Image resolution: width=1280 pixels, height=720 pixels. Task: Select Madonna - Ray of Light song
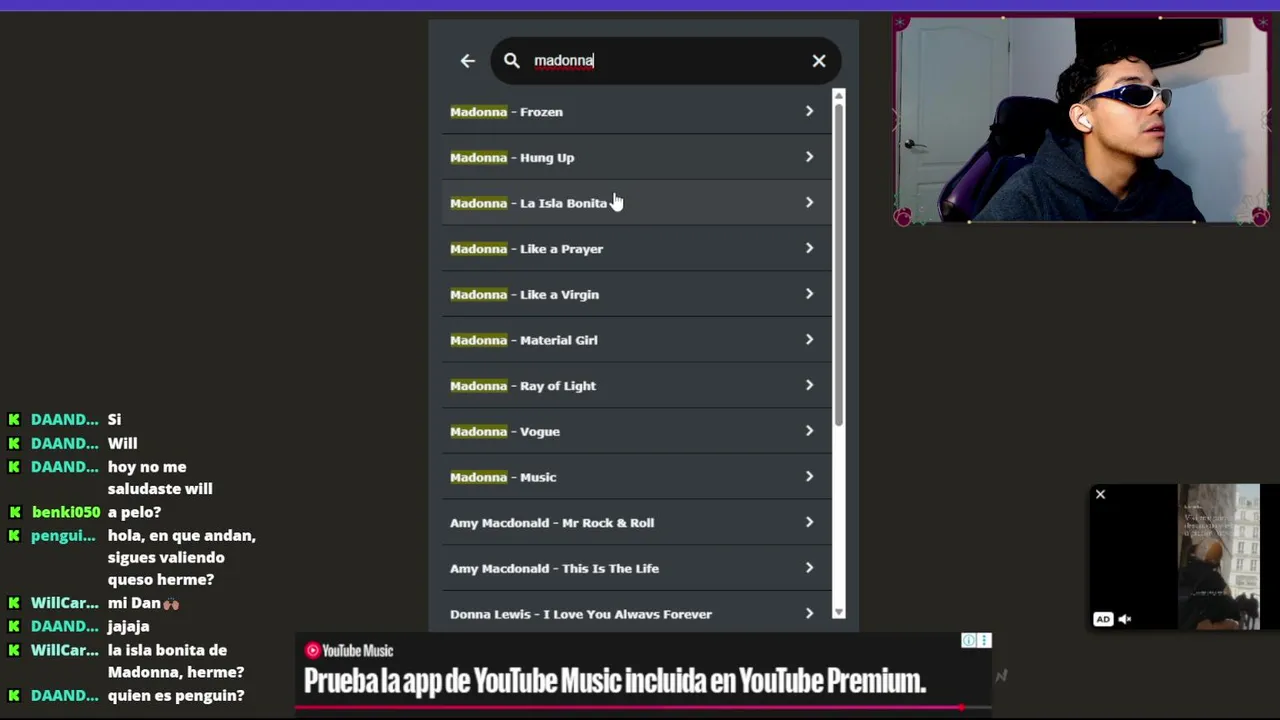[636, 386]
